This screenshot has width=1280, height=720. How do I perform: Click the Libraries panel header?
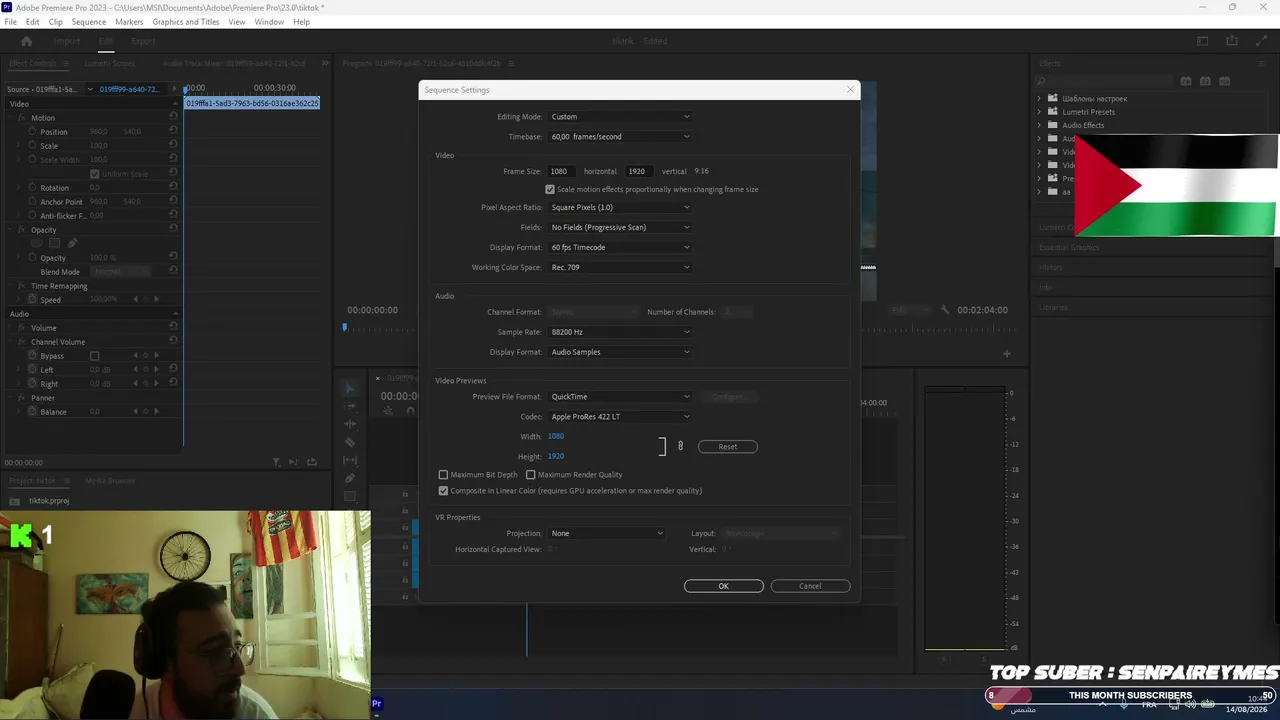tap(1054, 307)
